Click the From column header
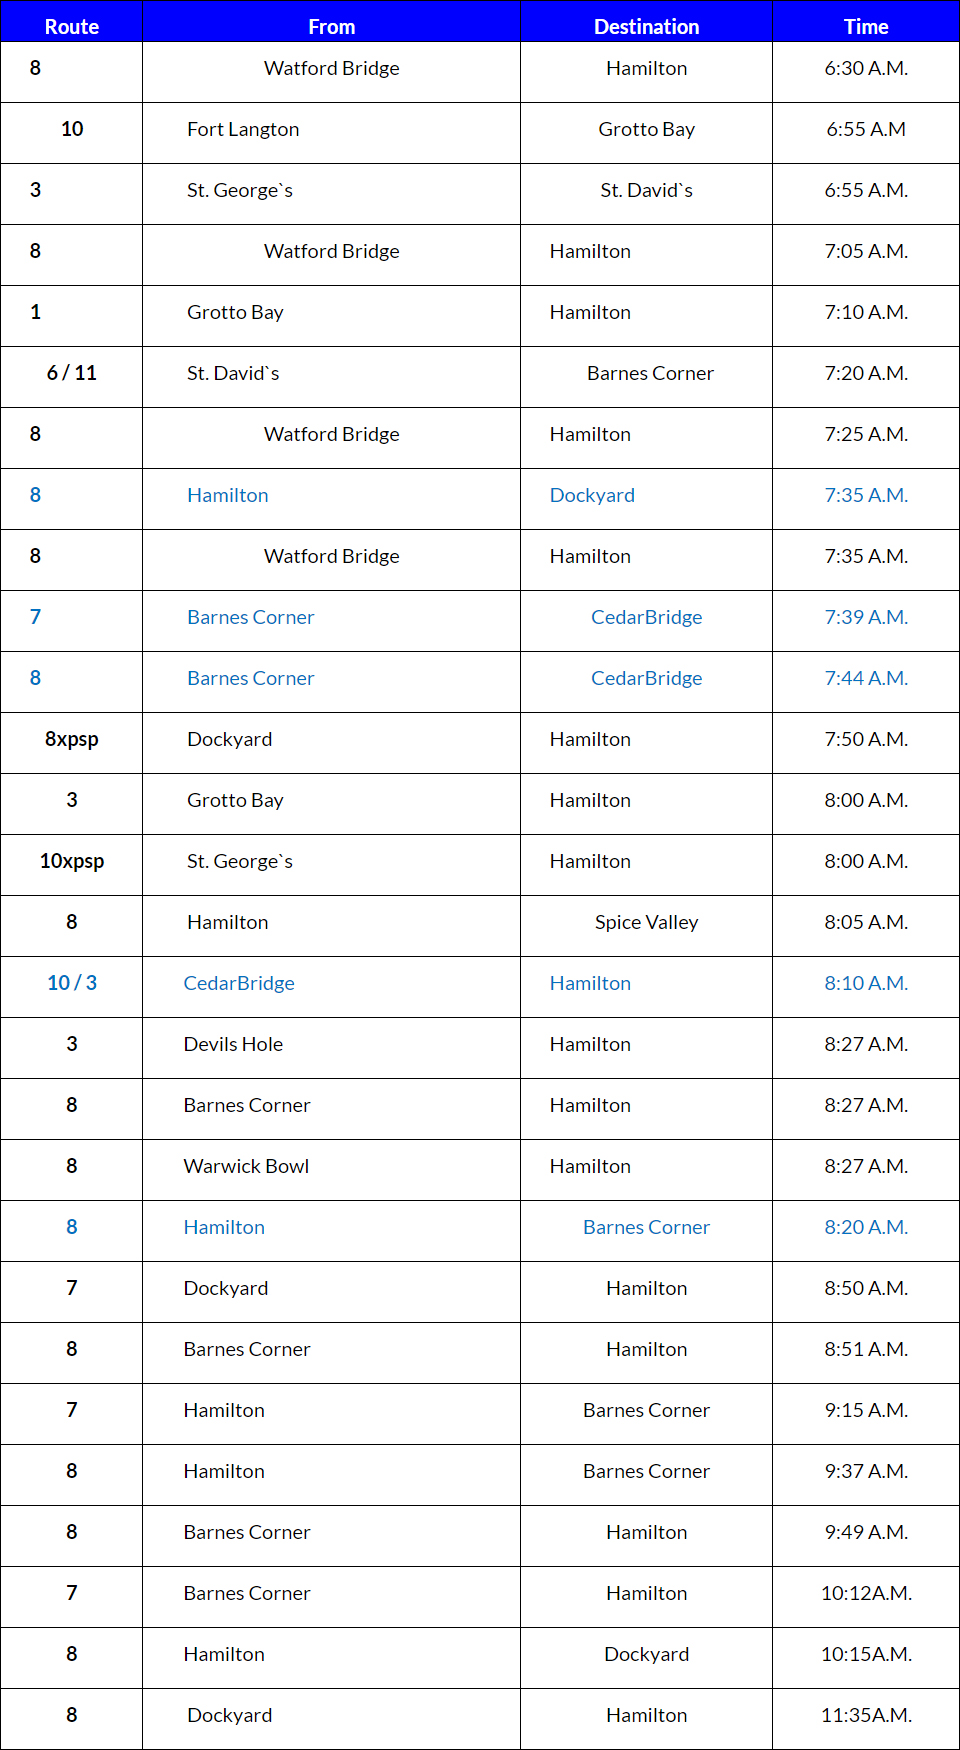Image resolution: width=960 pixels, height=1750 pixels. point(331,27)
